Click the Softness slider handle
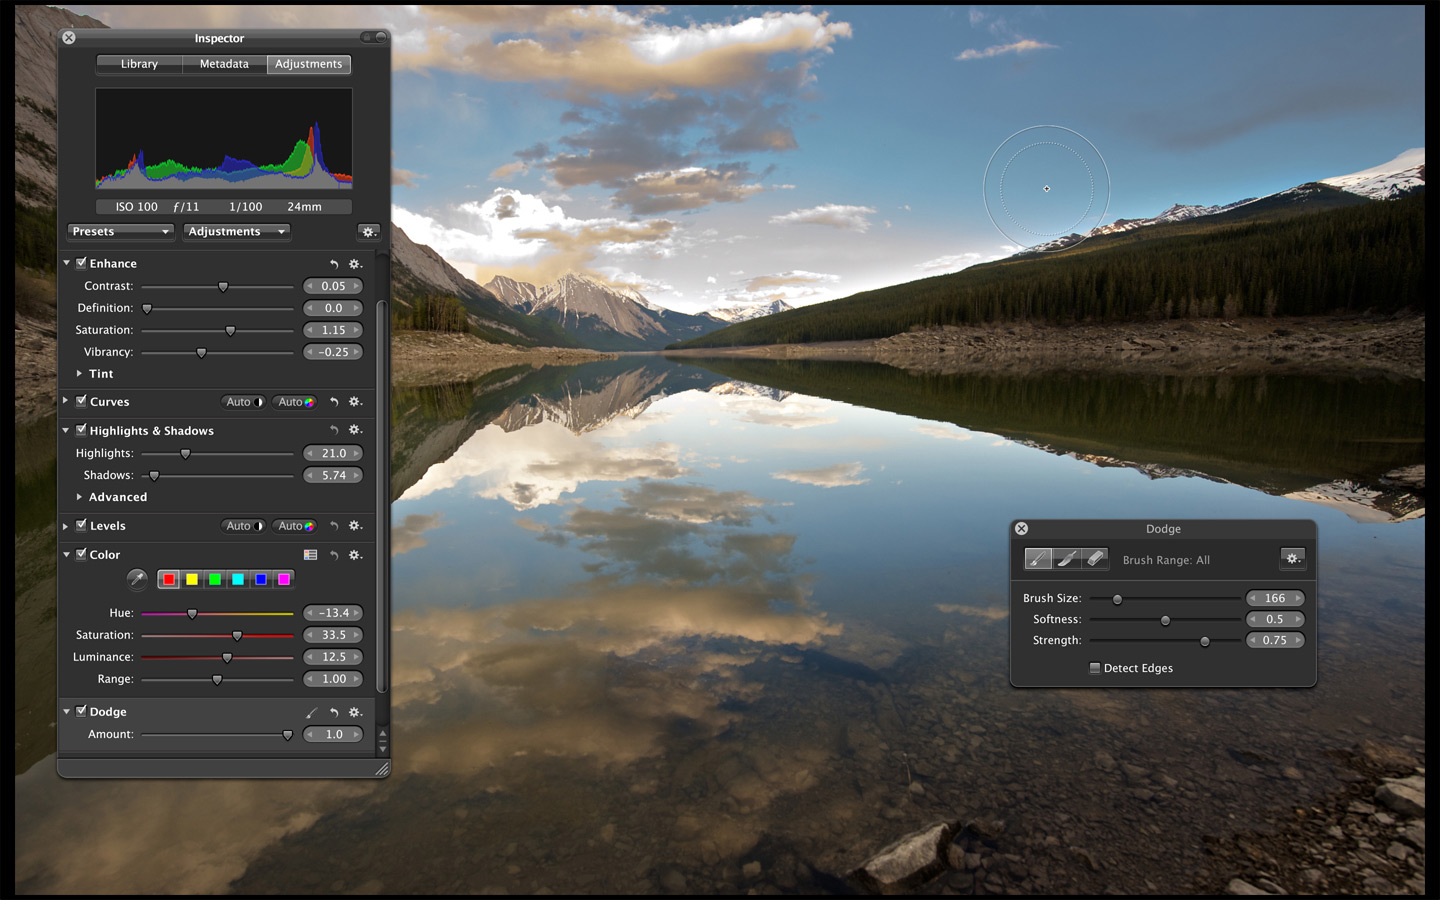This screenshot has width=1440, height=900. pos(1165,620)
